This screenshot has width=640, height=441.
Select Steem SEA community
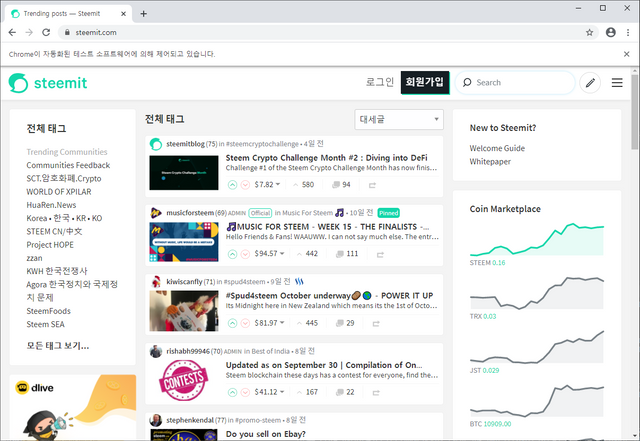coord(45,324)
